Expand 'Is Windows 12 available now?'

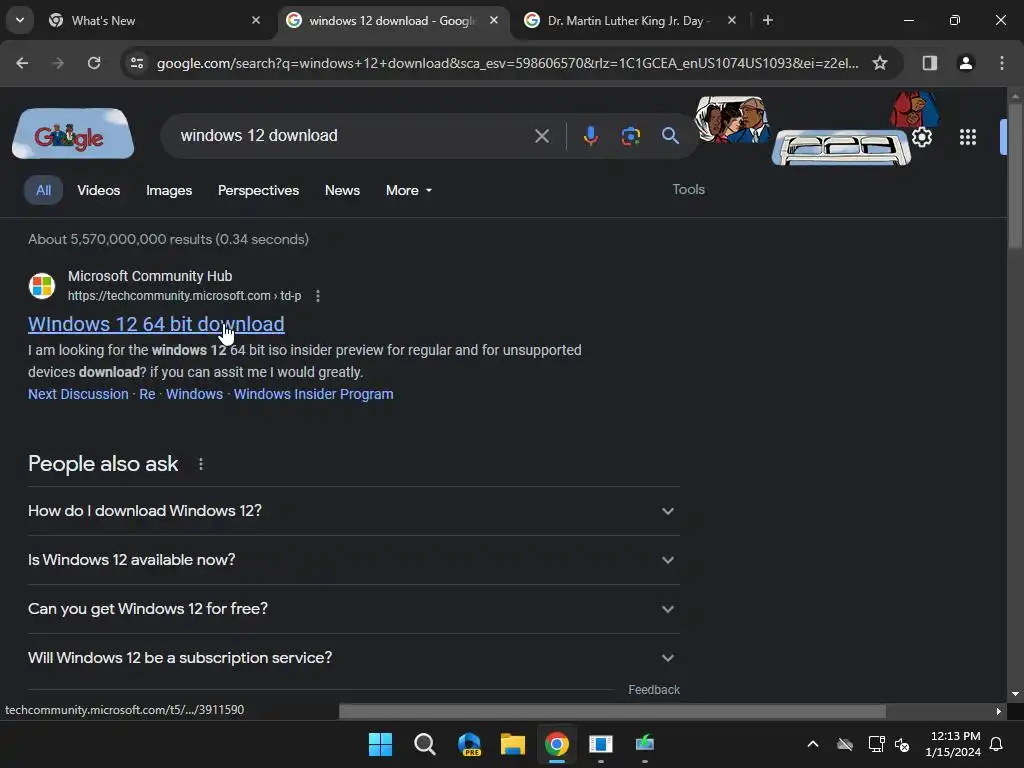353,560
